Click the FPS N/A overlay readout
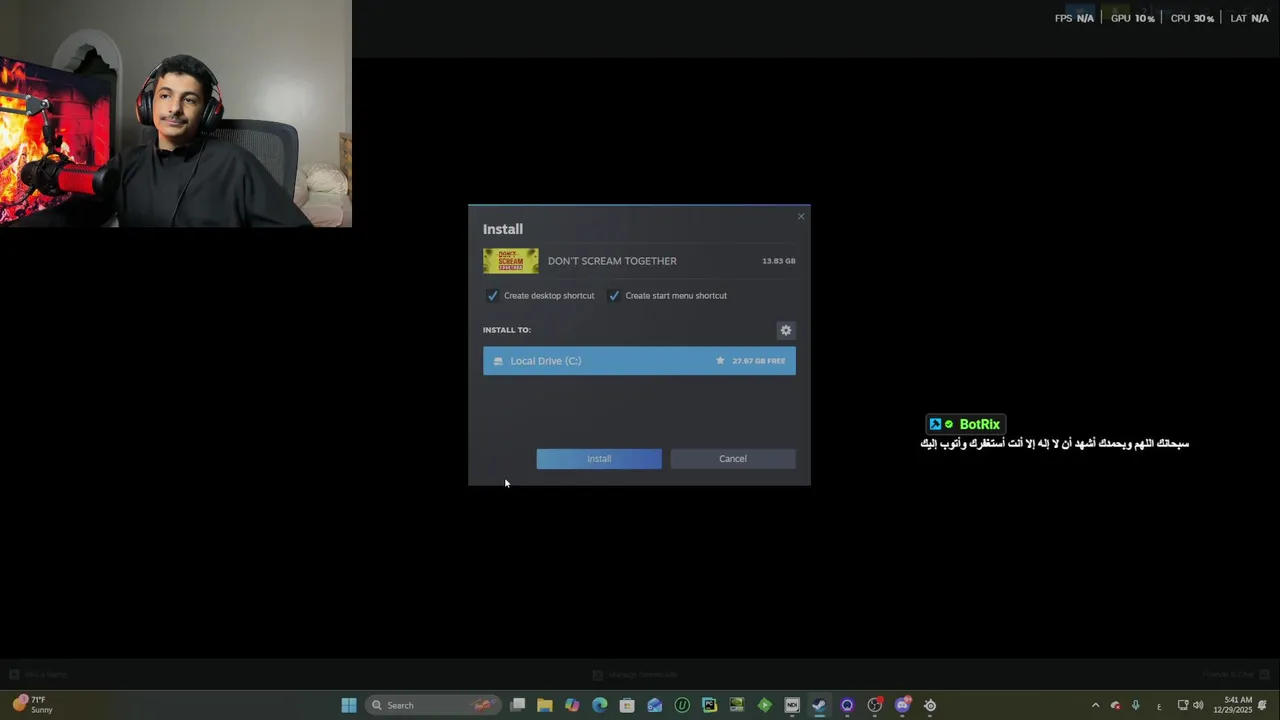This screenshot has width=1280, height=720. point(1074,18)
